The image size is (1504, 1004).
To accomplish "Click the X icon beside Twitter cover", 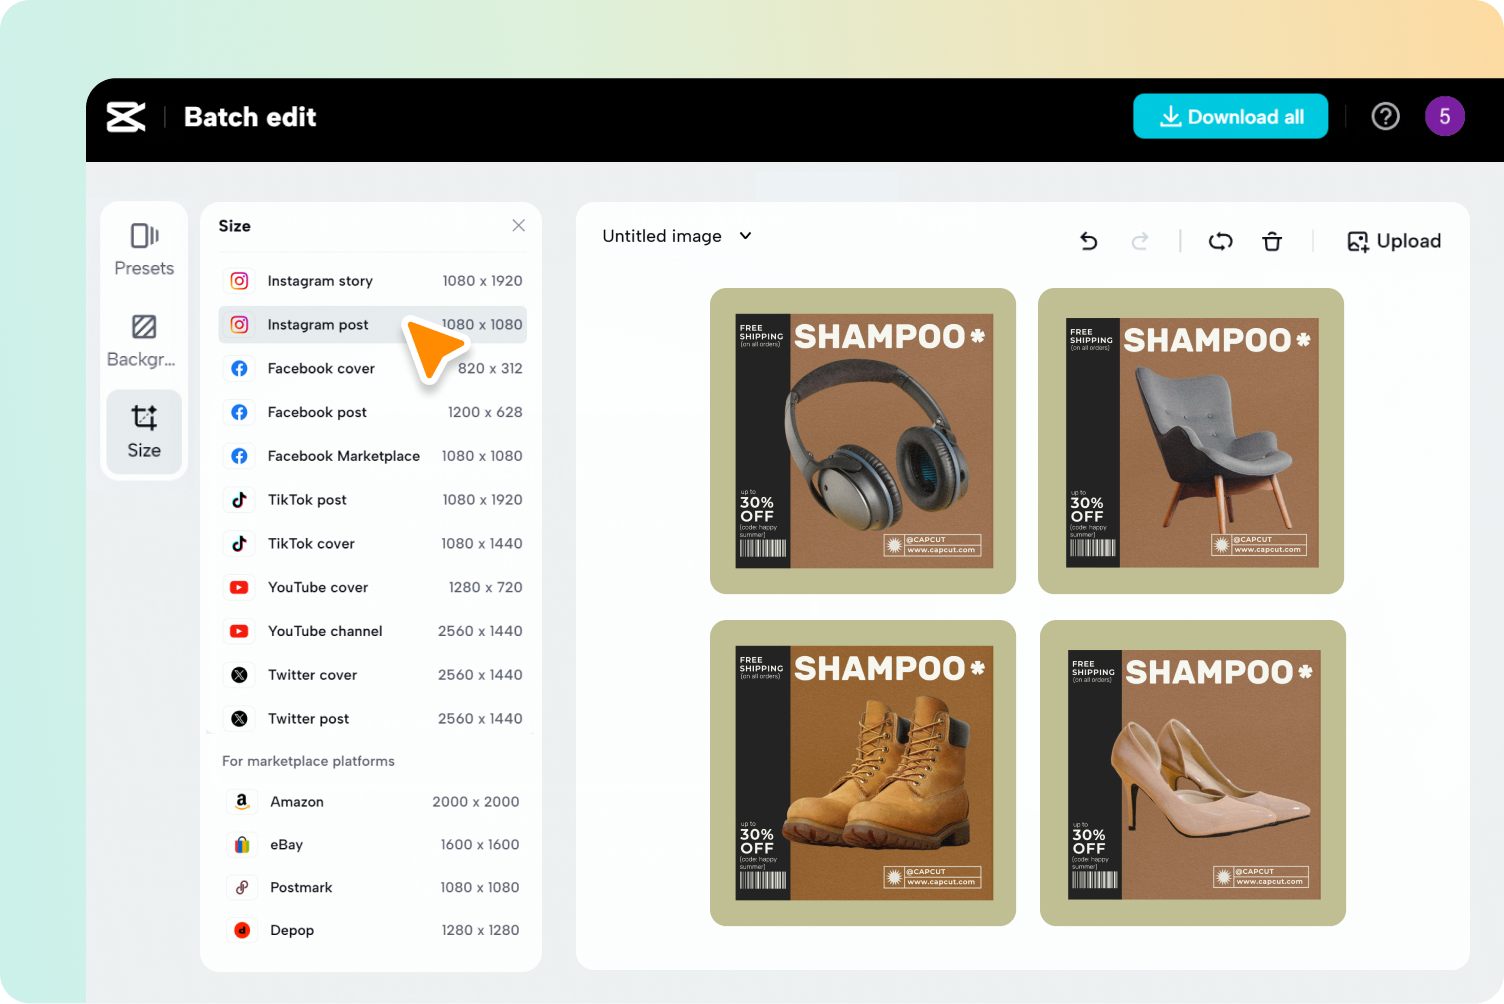I will [x=240, y=675].
